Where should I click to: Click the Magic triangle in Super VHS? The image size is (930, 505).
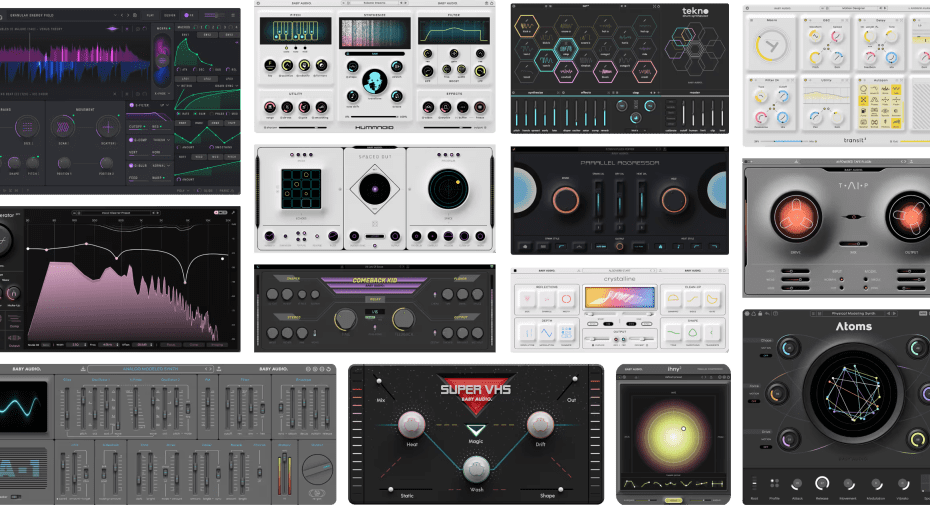click(476, 431)
